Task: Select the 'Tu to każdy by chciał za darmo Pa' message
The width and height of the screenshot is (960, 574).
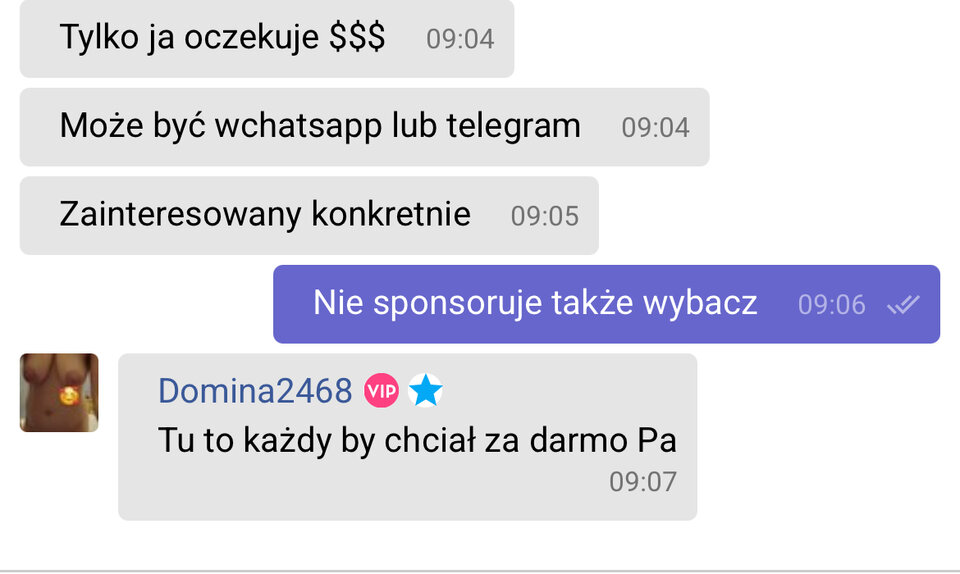Action: point(408,437)
